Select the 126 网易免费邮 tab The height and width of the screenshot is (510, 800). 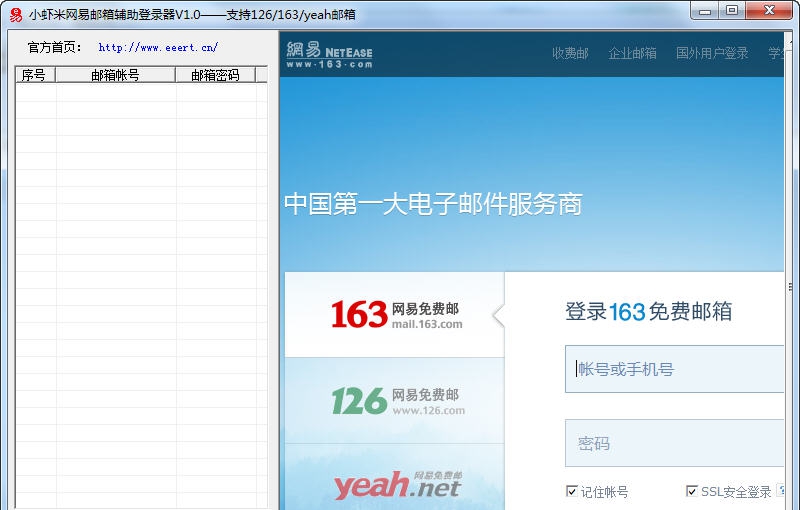coord(394,400)
